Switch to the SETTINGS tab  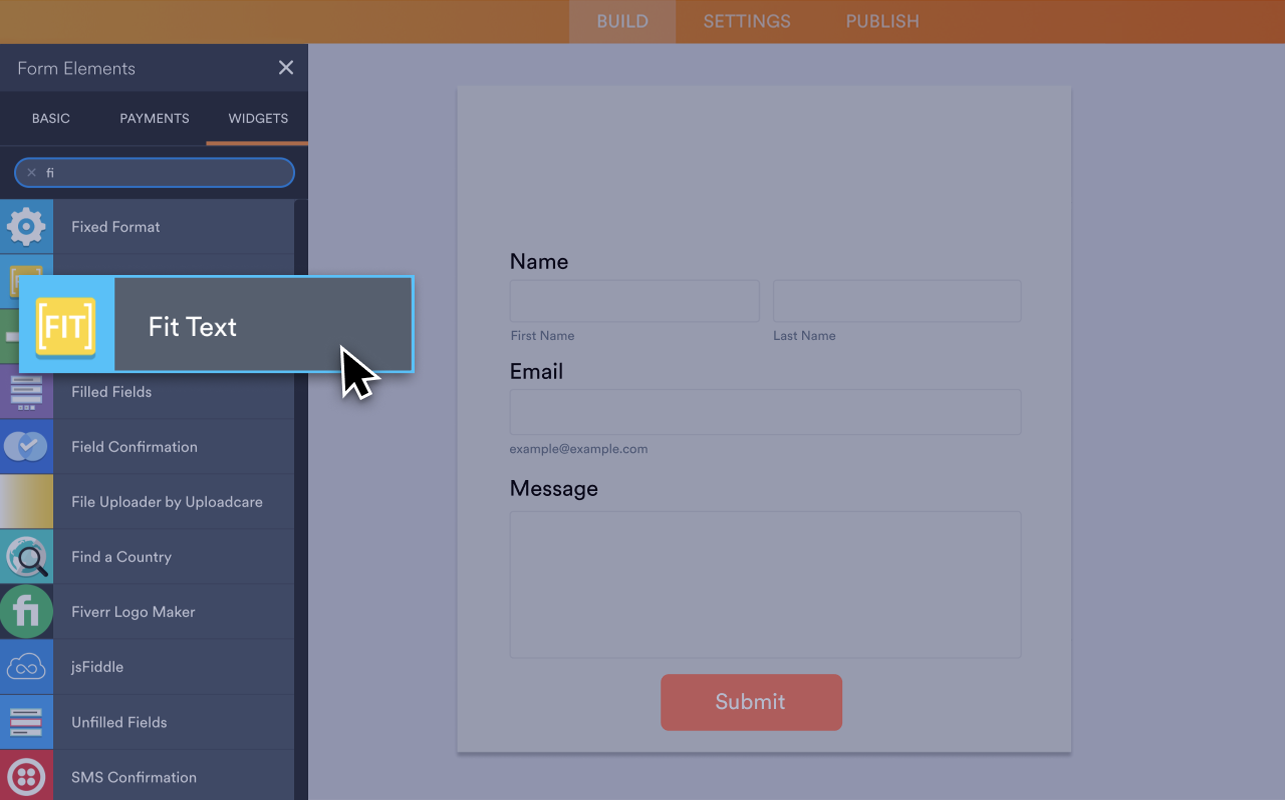click(x=746, y=21)
